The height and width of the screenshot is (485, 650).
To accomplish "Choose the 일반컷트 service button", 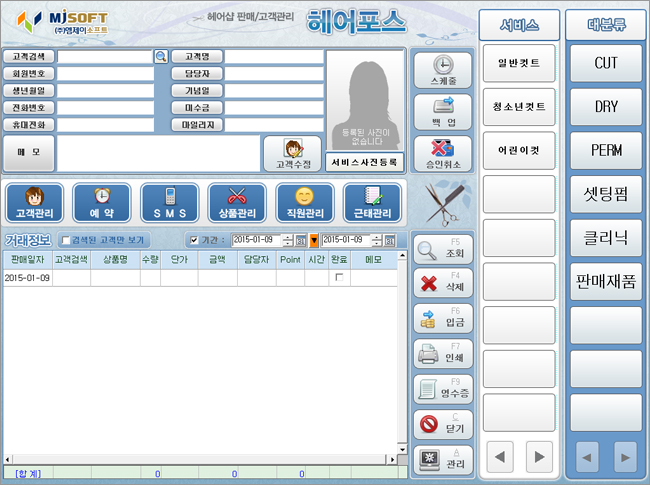I will (519, 63).
